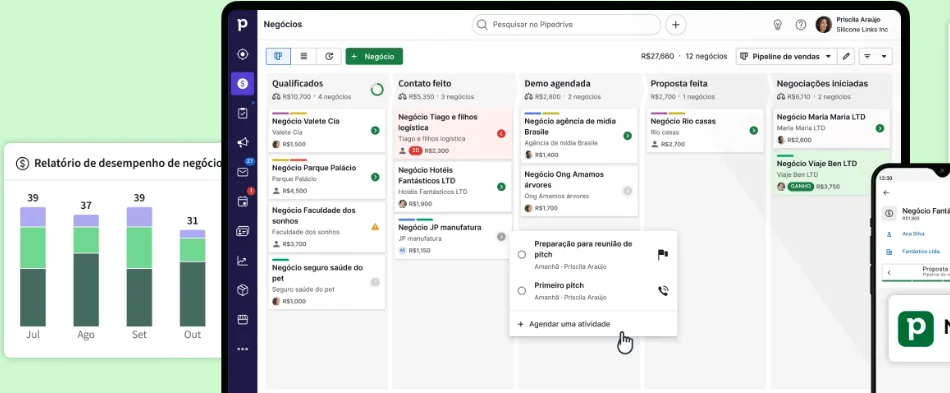Image resolution: width=950 pixels, height=393 pixels.
Task: Open the Contacts card icon in sidebar
Action: click(x=242, y=231)
